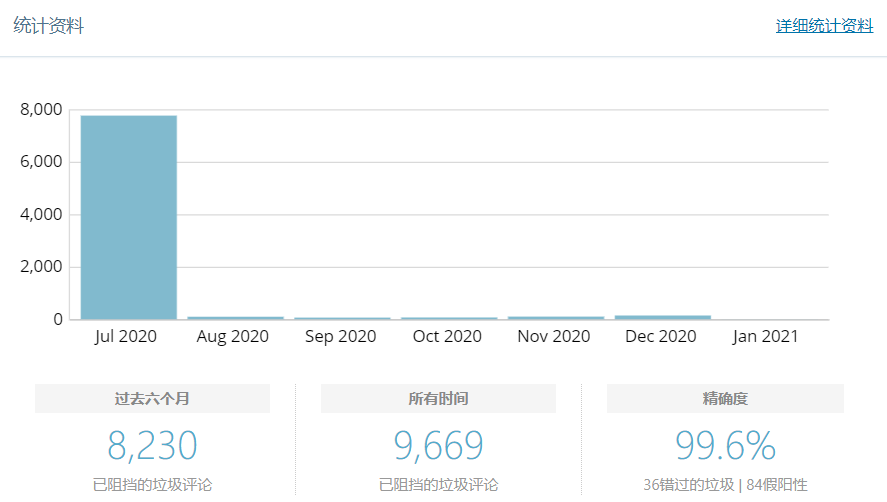Select the 所有时间 panel header
The image size is (887, 502).
[438, 398]
